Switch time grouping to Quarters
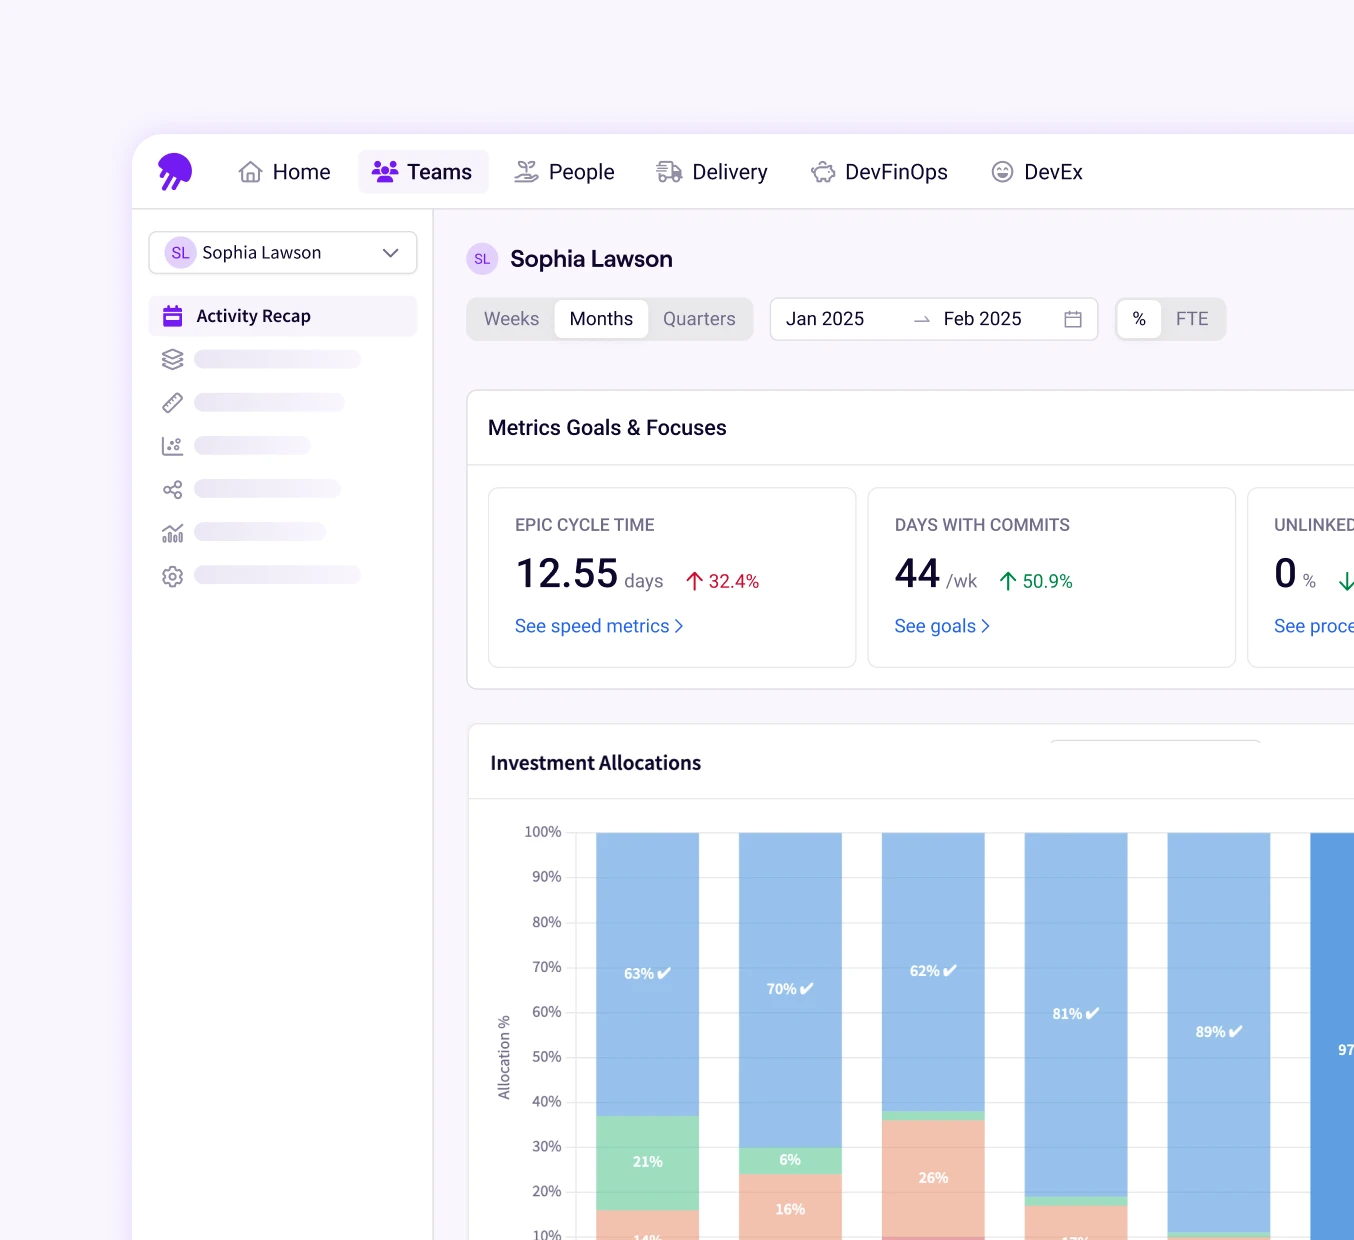The width and height of the screenshot is (1354, 1240). tap(699, 319)
